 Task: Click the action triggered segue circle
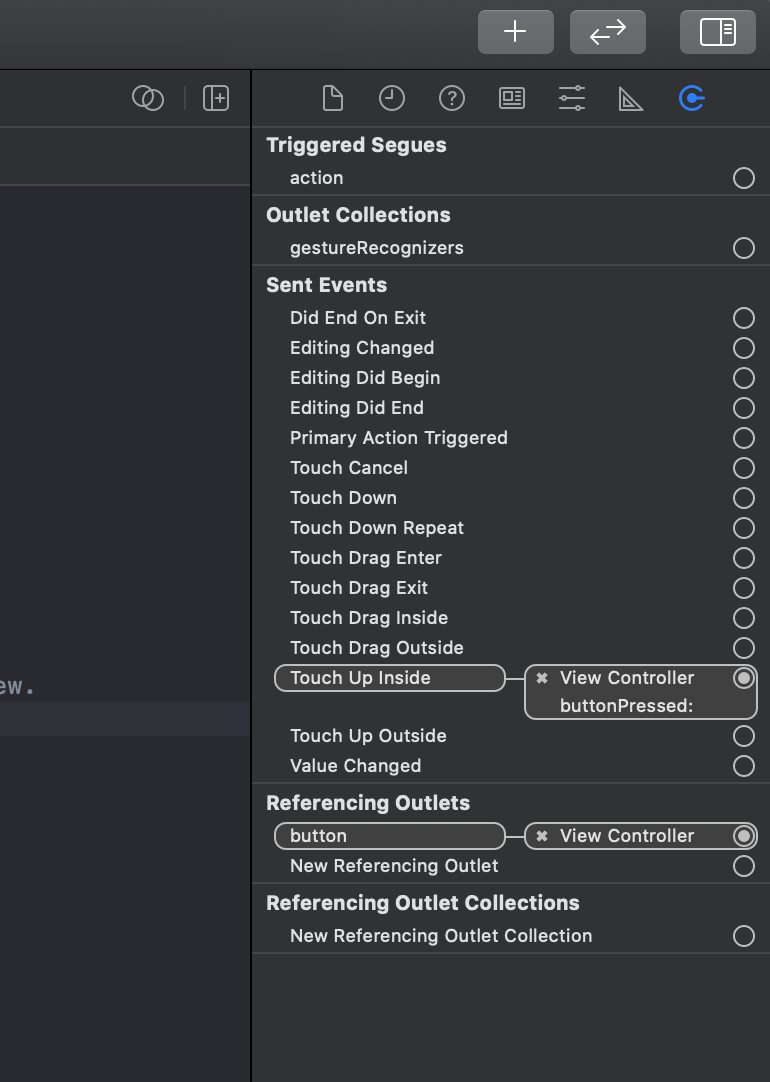[x=743, y=178]
